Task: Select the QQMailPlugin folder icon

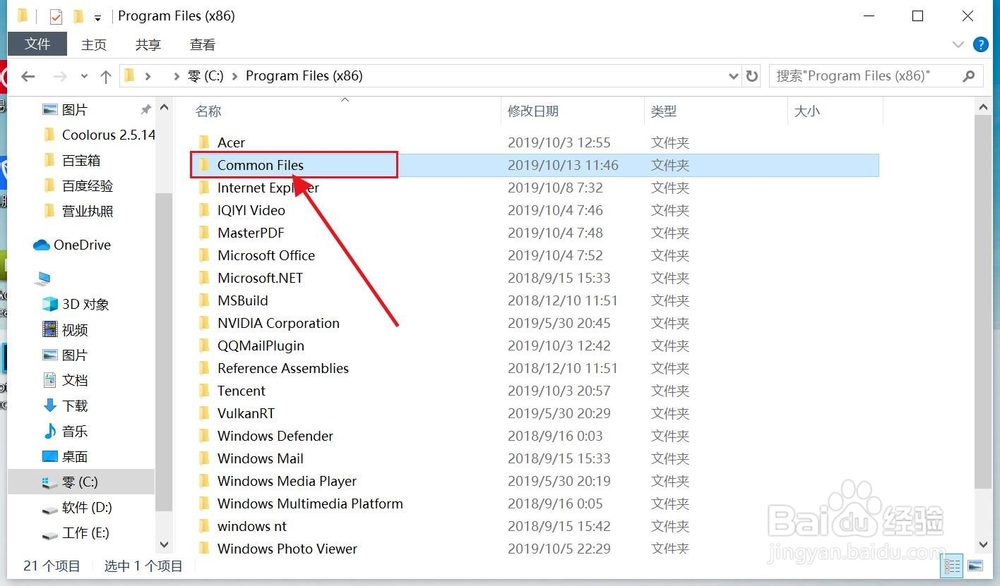Action: [x=204, y=346]
